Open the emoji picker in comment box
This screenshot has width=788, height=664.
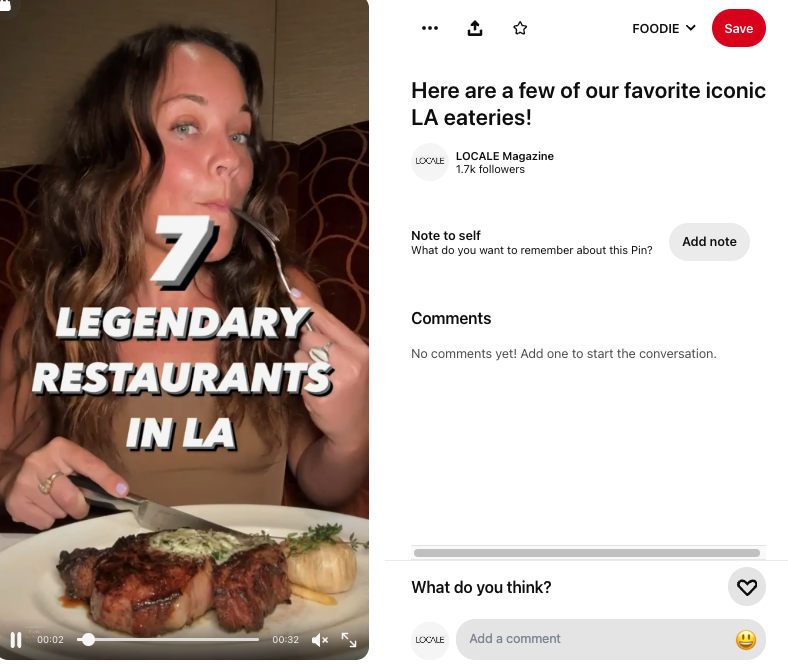pyautogui.click(x=746, y=639)
